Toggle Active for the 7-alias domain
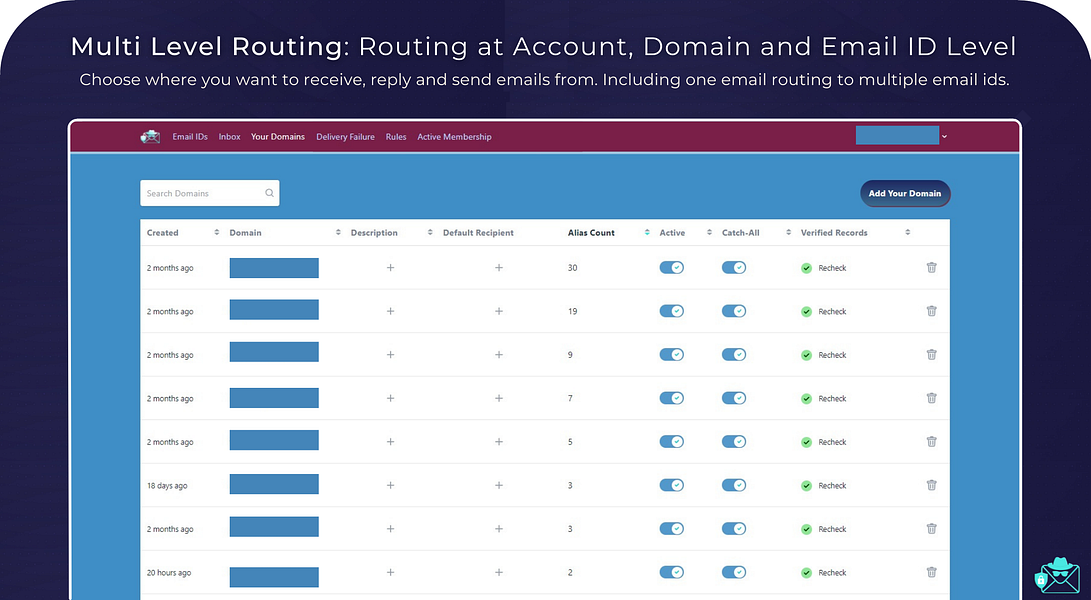Viewport: 1091px width, 600px height. click(x=671, y=398)
